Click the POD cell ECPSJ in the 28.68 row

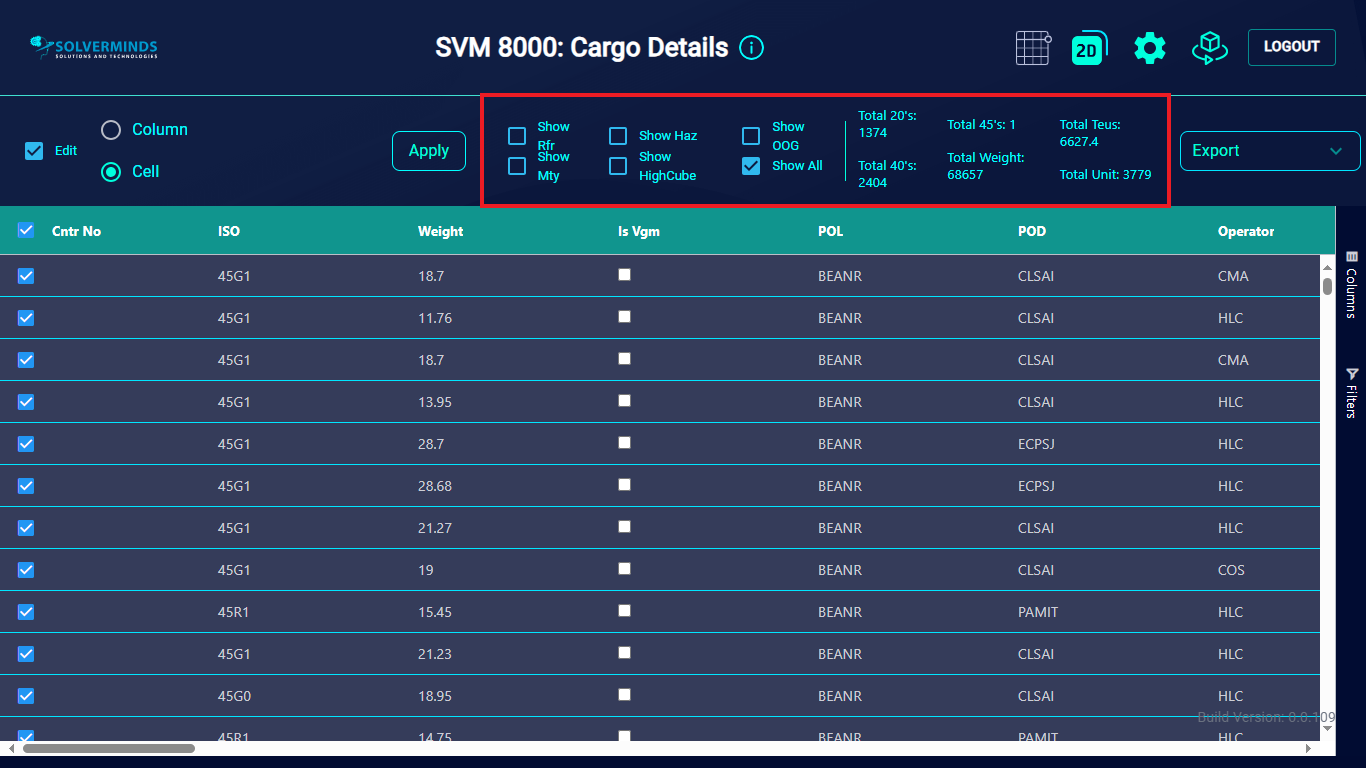pyautogui.click(x=1037, y=486)
